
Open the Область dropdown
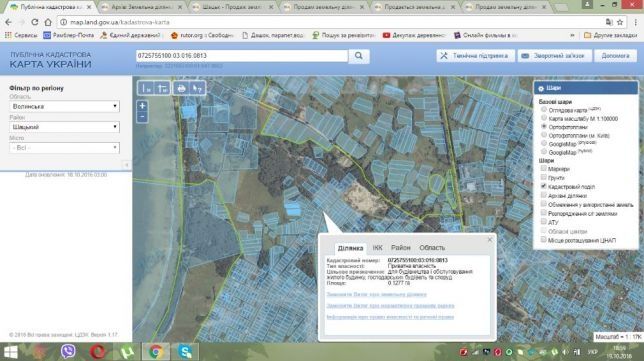(64, 106)
